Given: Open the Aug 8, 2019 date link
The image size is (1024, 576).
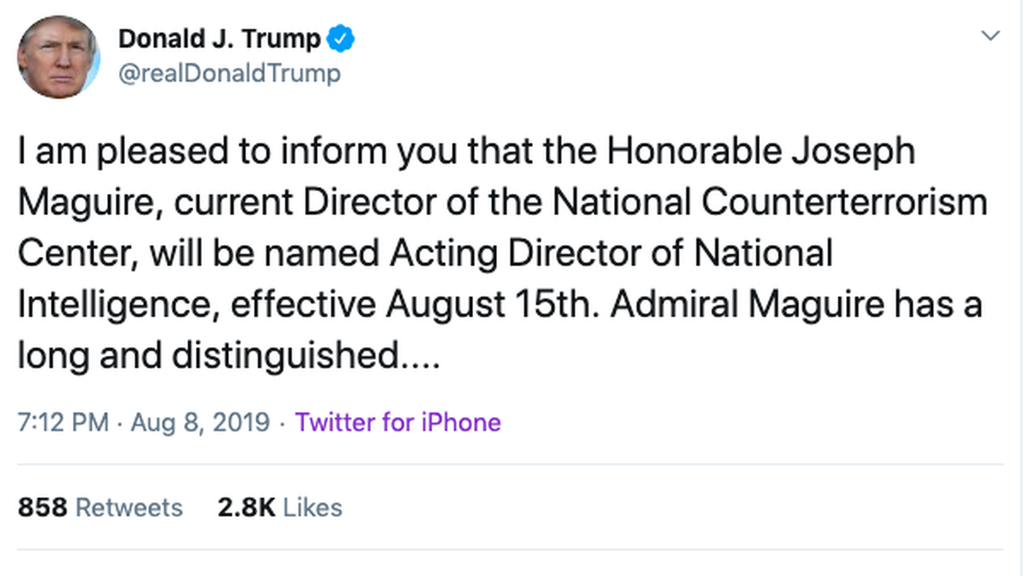Looking at the screenshot, I should (200, 422).
